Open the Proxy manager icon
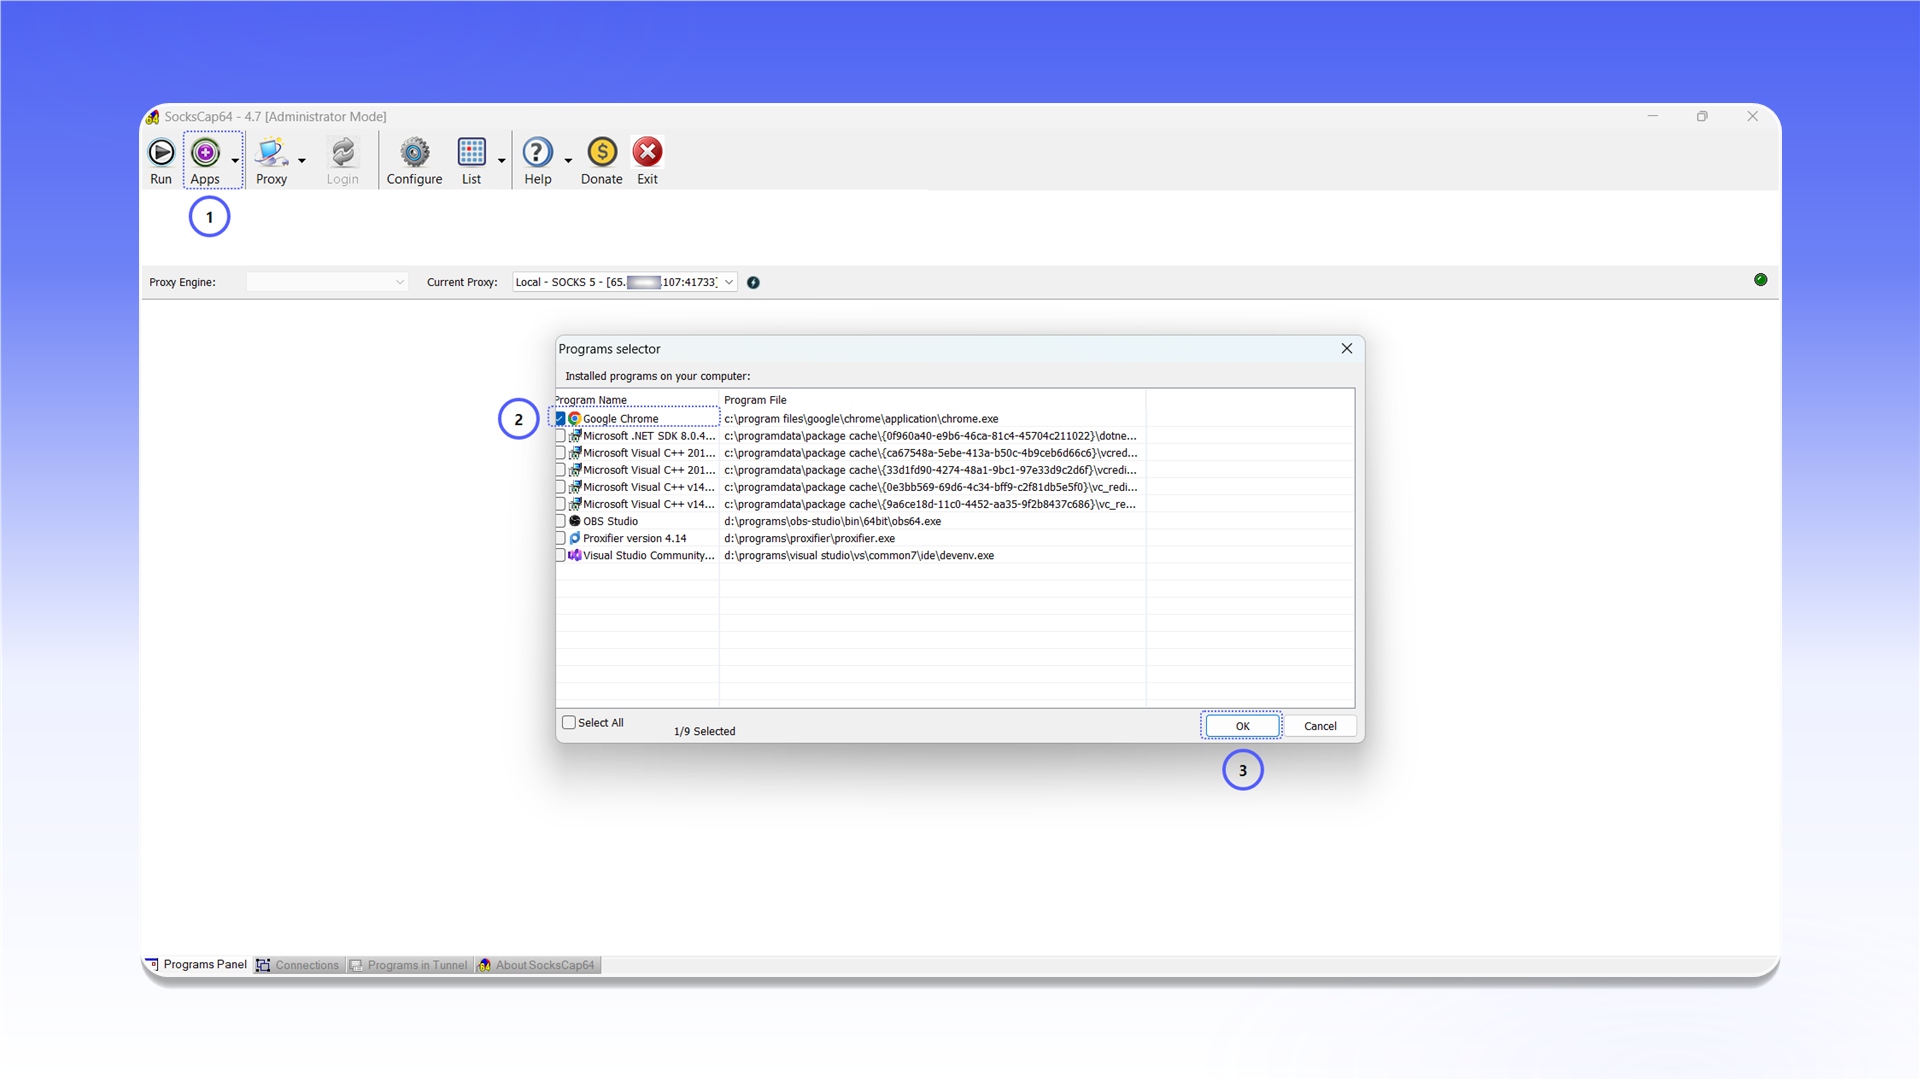 [271, 152]
